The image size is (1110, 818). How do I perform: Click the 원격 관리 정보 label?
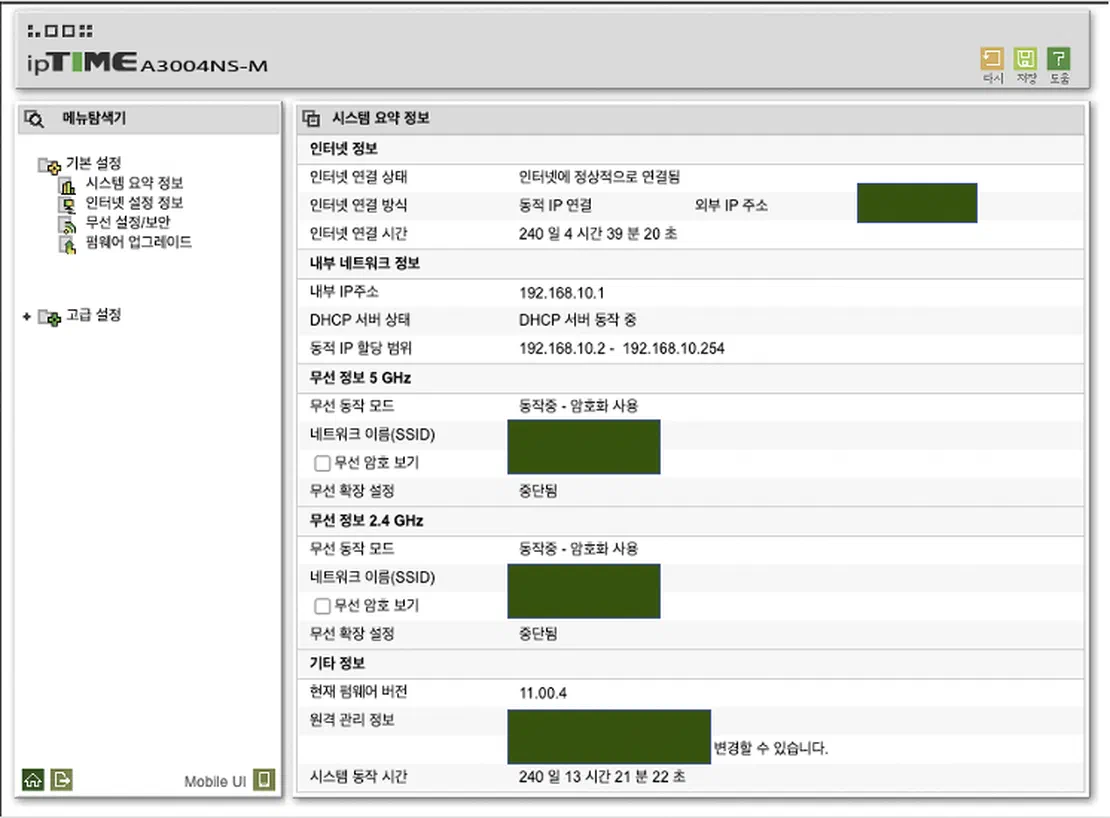coord(352,720)
